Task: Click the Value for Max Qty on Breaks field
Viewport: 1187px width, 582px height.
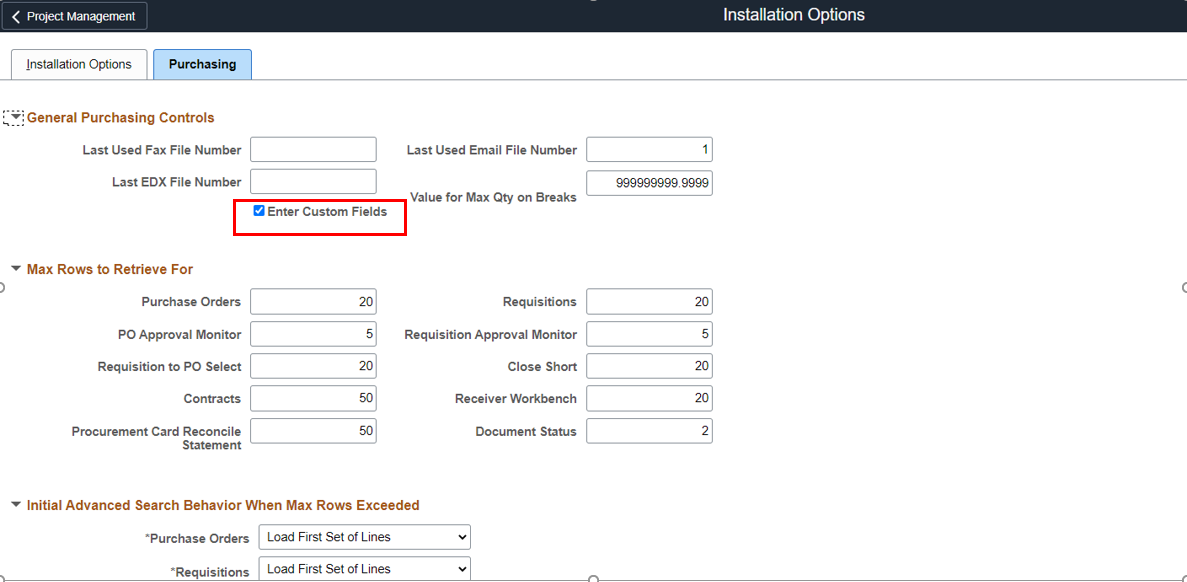Action: point(649,184)
